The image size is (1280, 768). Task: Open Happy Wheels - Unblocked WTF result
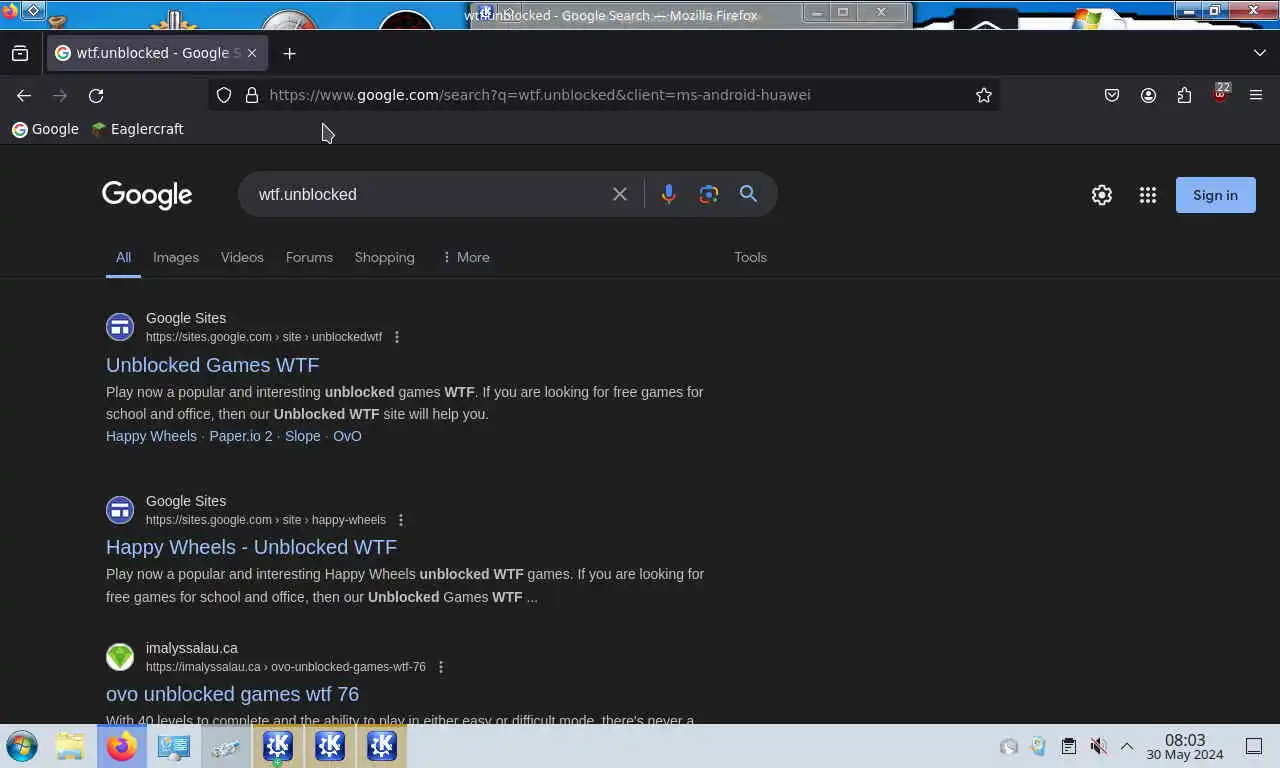pyautogui.click(x=251, y=547)
